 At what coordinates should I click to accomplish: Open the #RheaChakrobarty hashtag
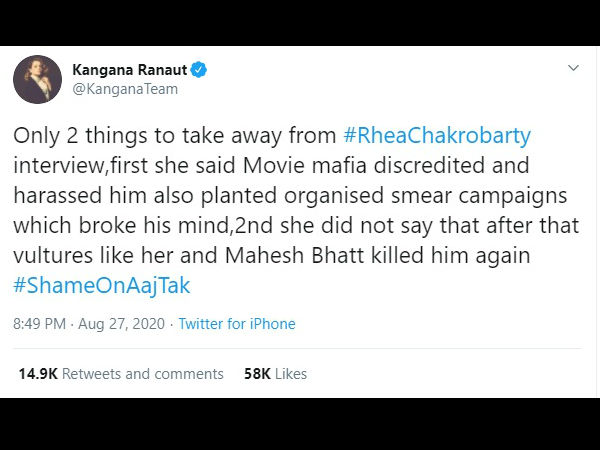pyautogui.click(x=437, y=135)
